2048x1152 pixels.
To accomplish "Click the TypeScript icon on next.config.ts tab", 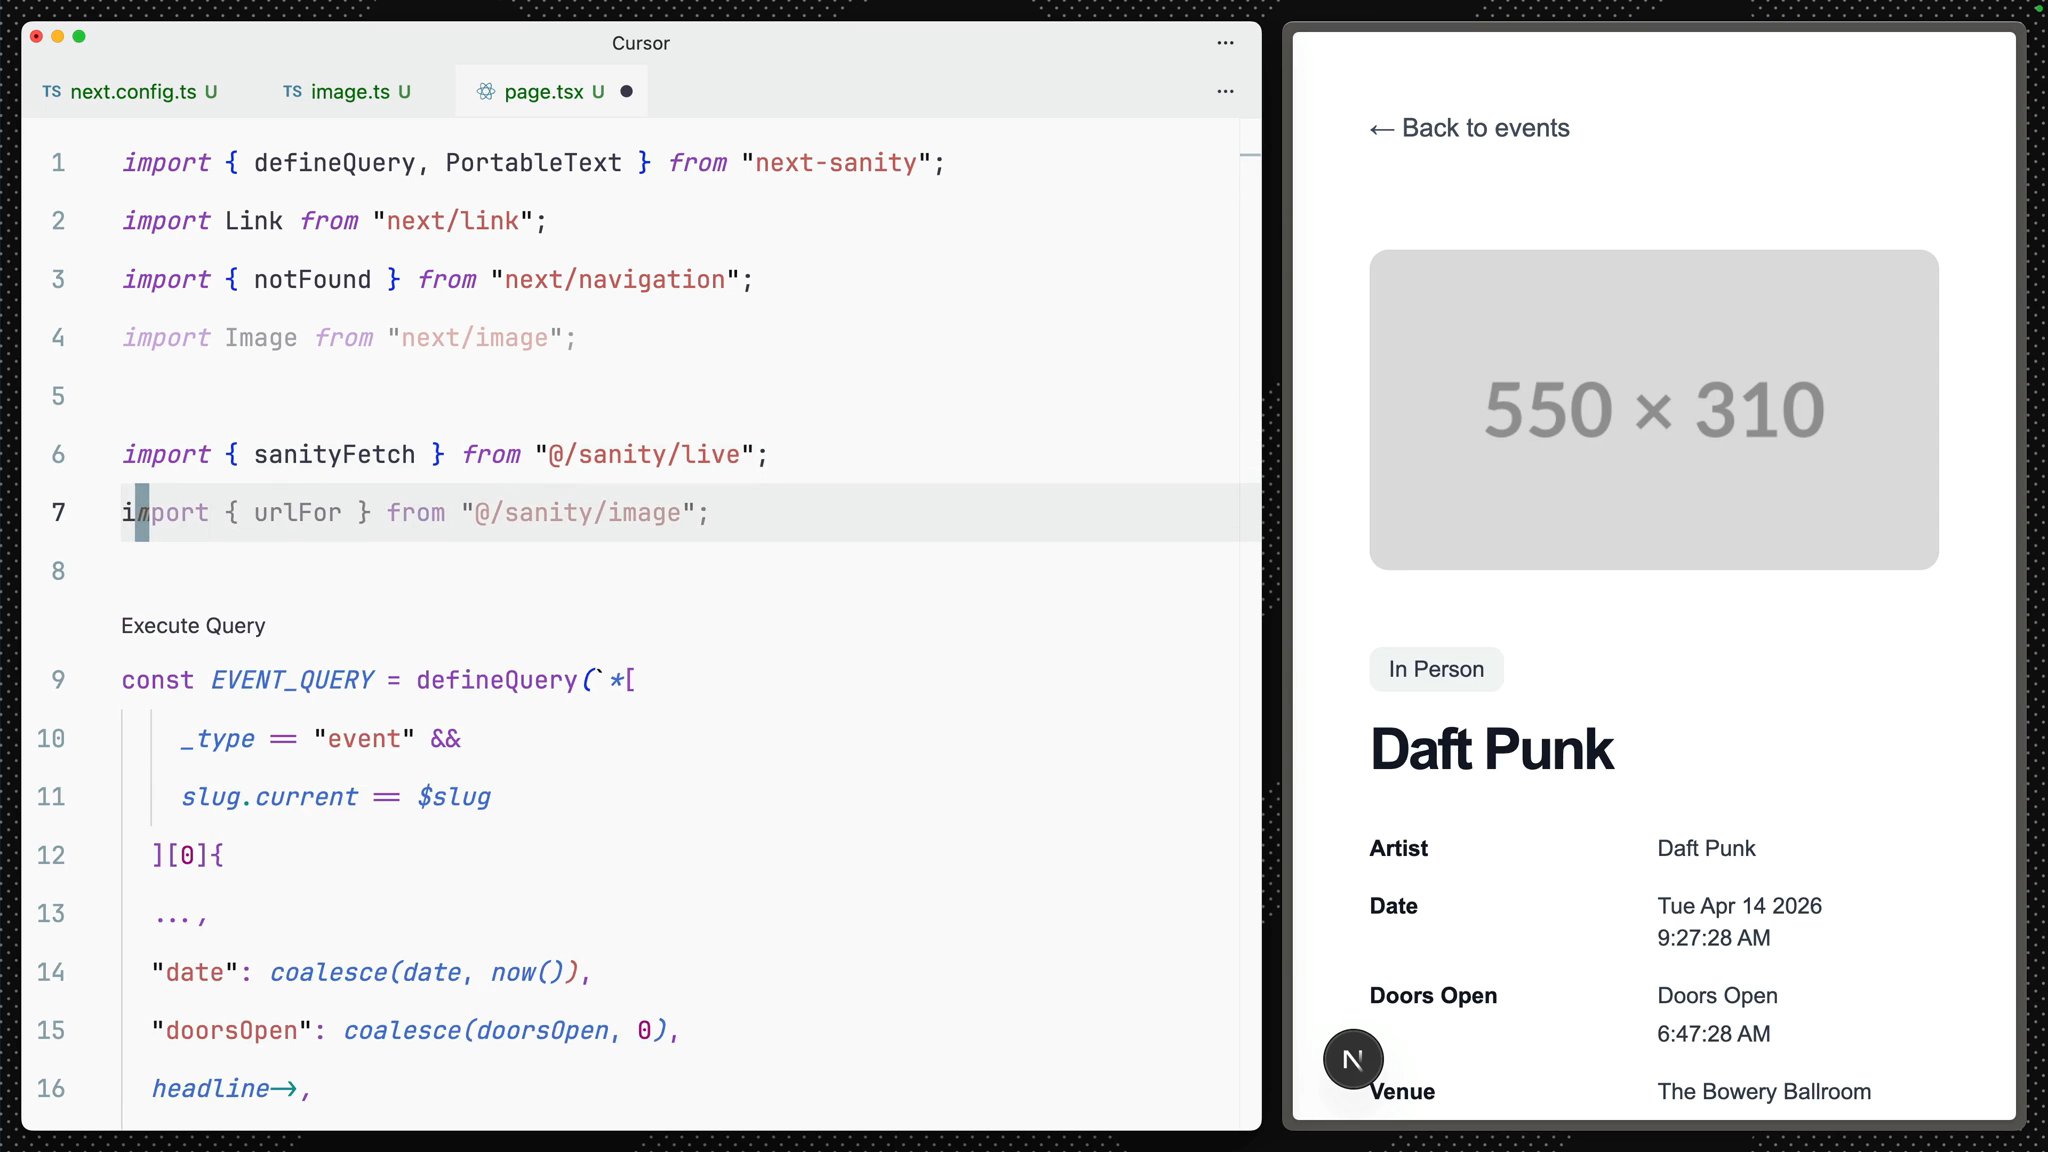I will point(52,92).
